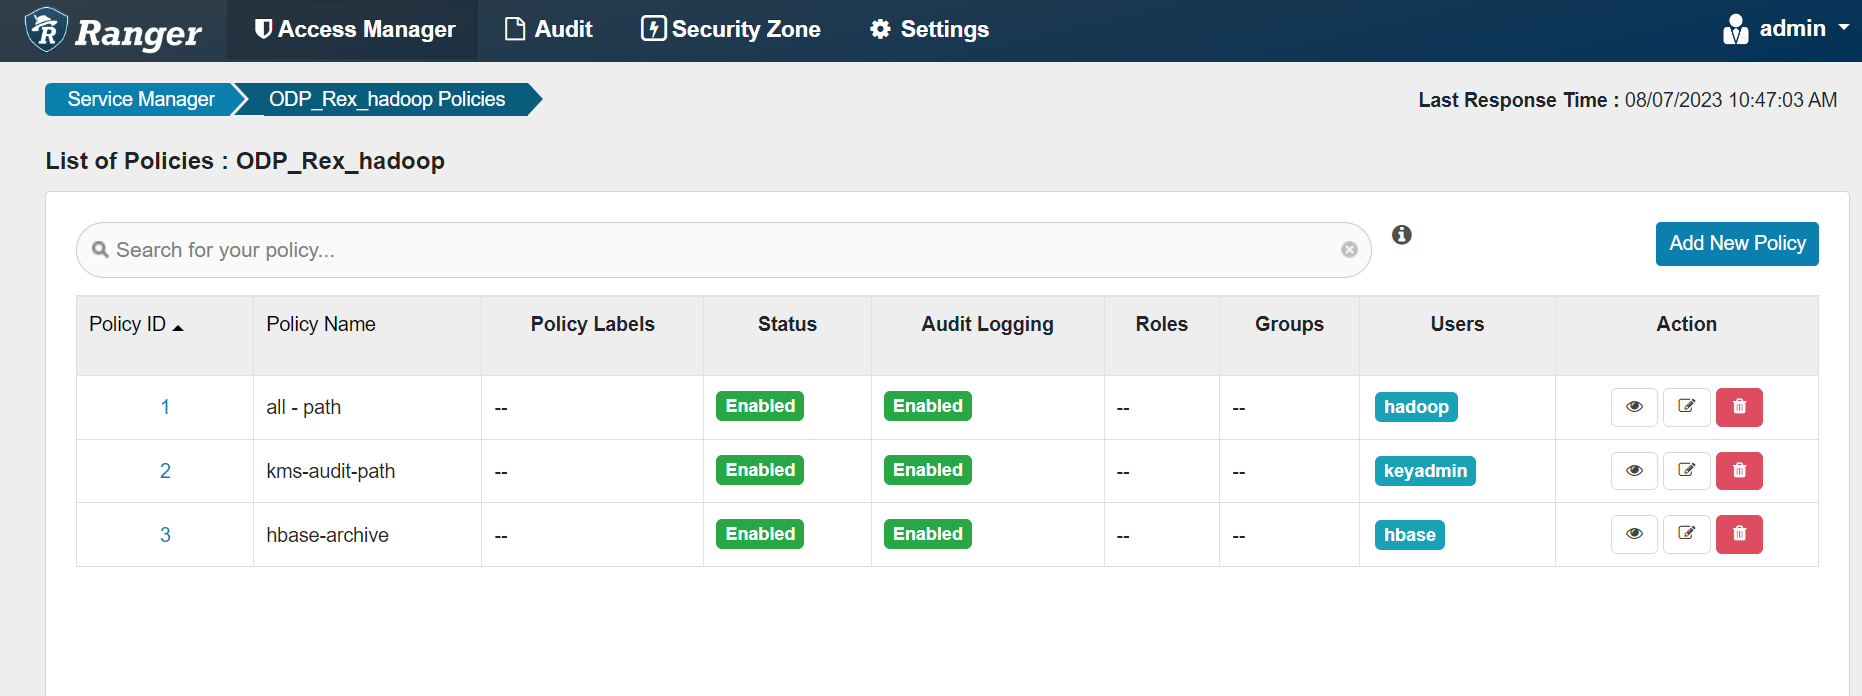The image size is (1862, 696).
Task: Show search info tooltip icon
Action: point(1402,234)
